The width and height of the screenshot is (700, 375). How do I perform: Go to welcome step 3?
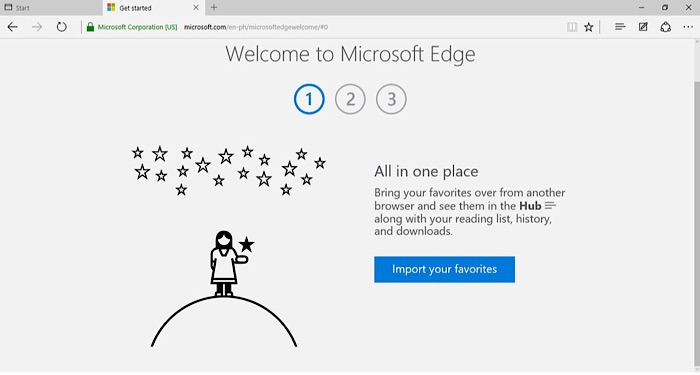click(x=392, y=99)
